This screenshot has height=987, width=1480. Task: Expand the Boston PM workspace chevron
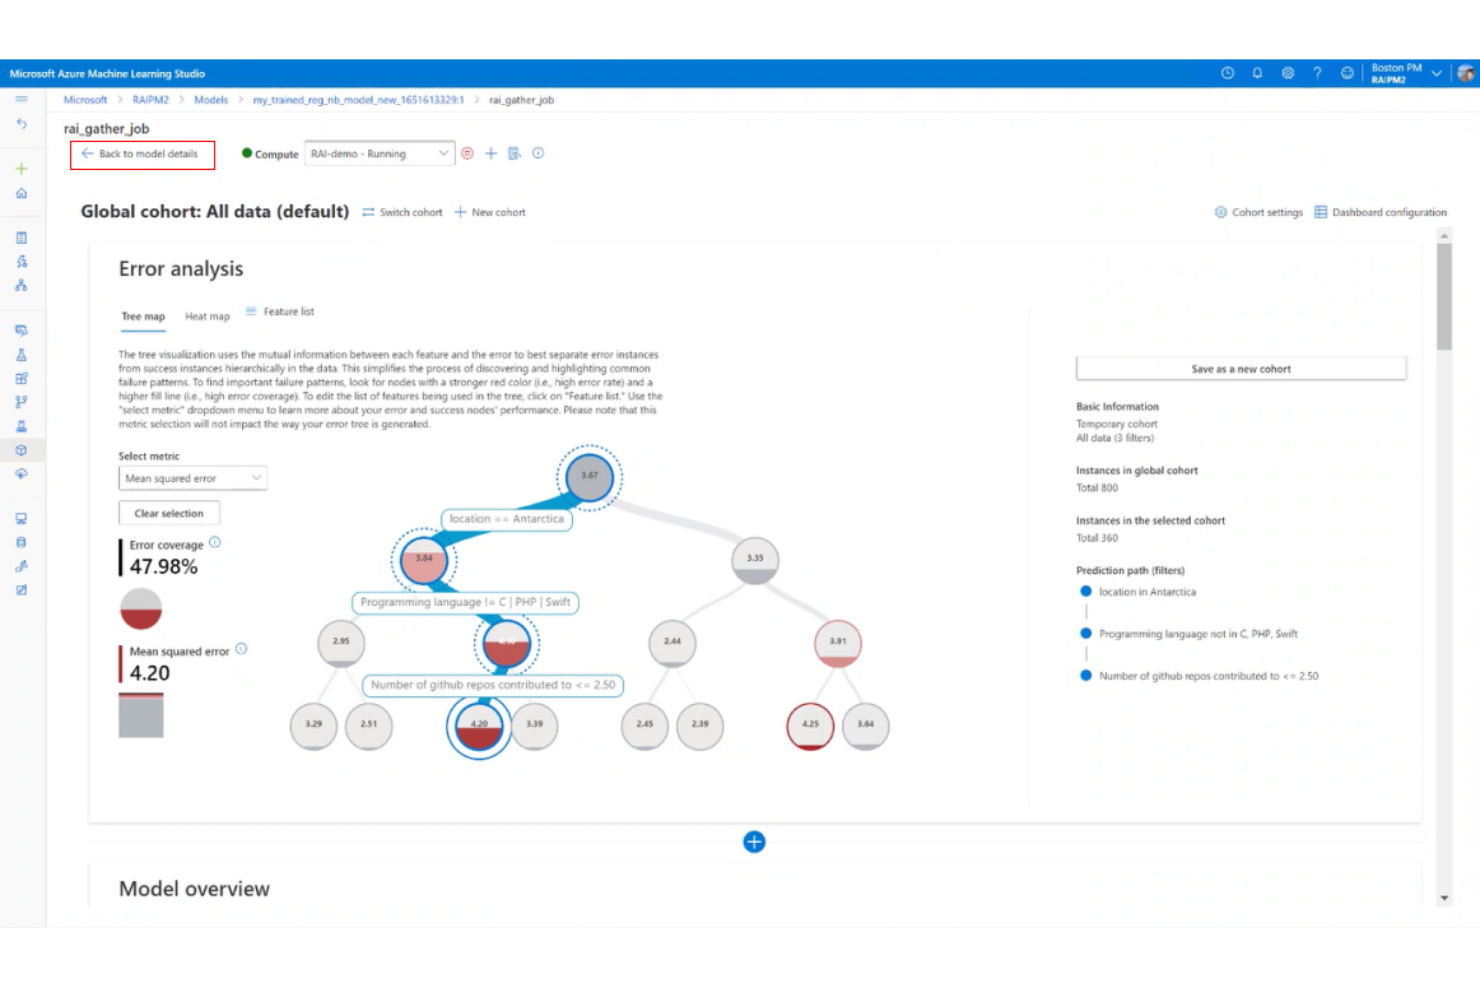pyautogui.click(x=1436, y=73)
